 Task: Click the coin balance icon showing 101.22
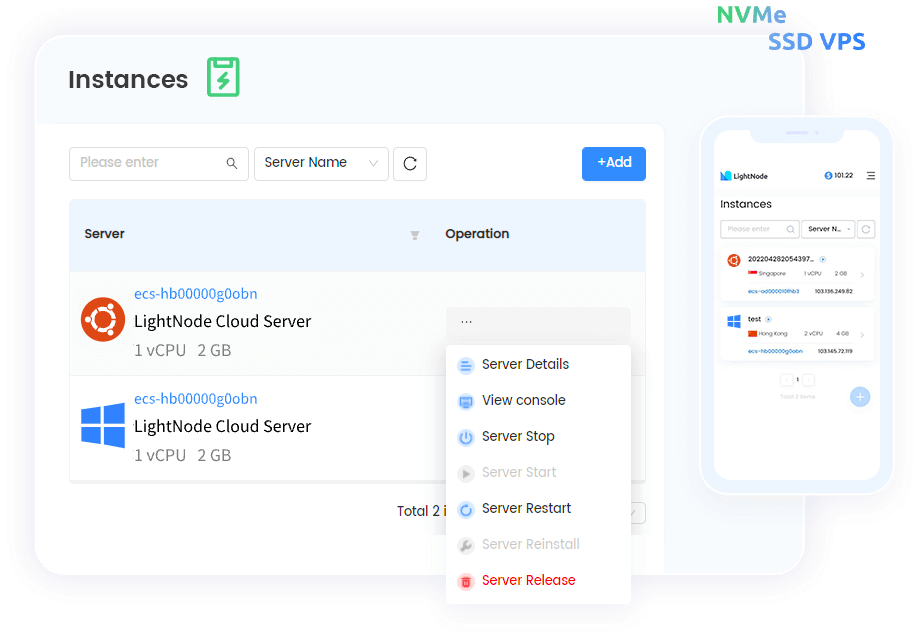(x=828, y=175)
